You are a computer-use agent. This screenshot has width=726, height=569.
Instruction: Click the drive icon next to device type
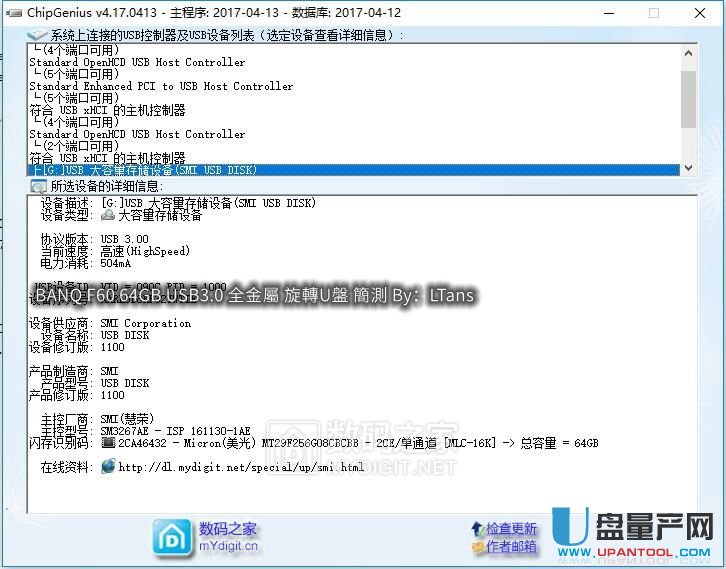click(x=108, y=215)
